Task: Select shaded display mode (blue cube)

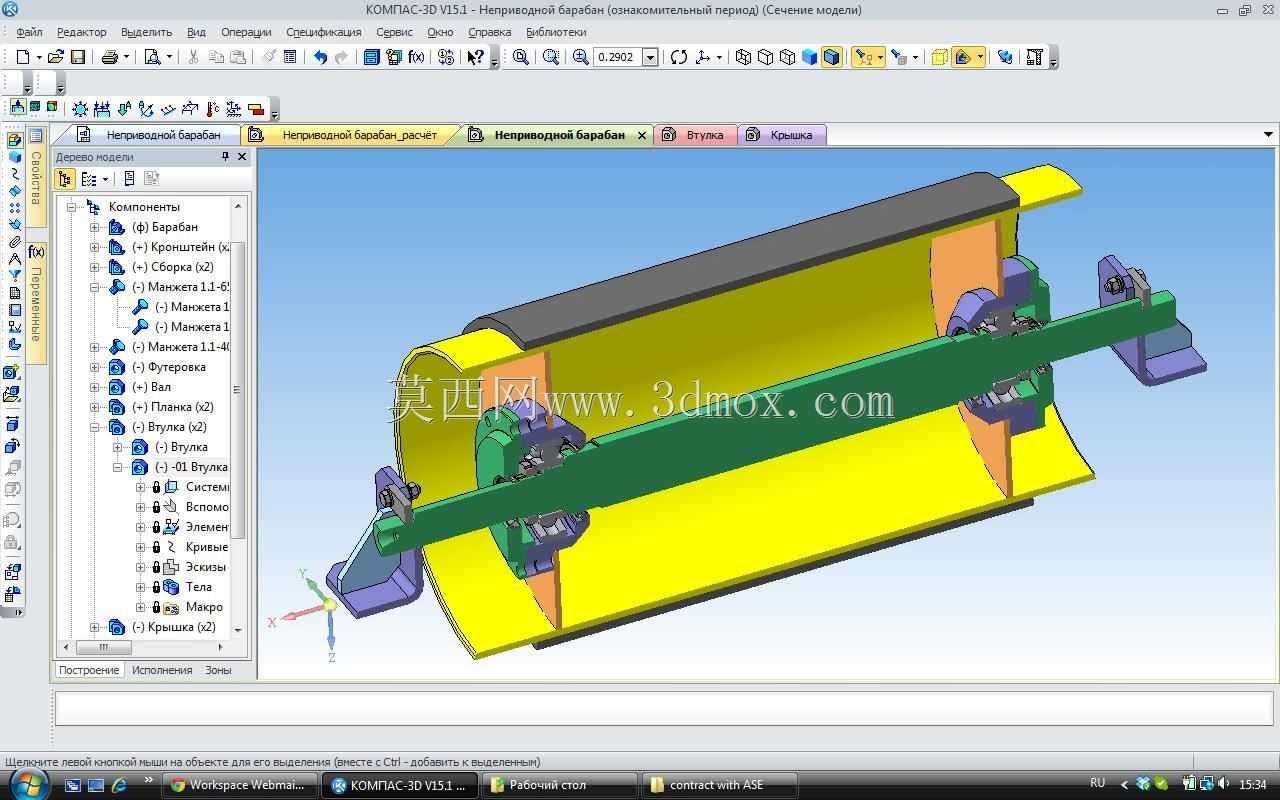Action: 809,57
